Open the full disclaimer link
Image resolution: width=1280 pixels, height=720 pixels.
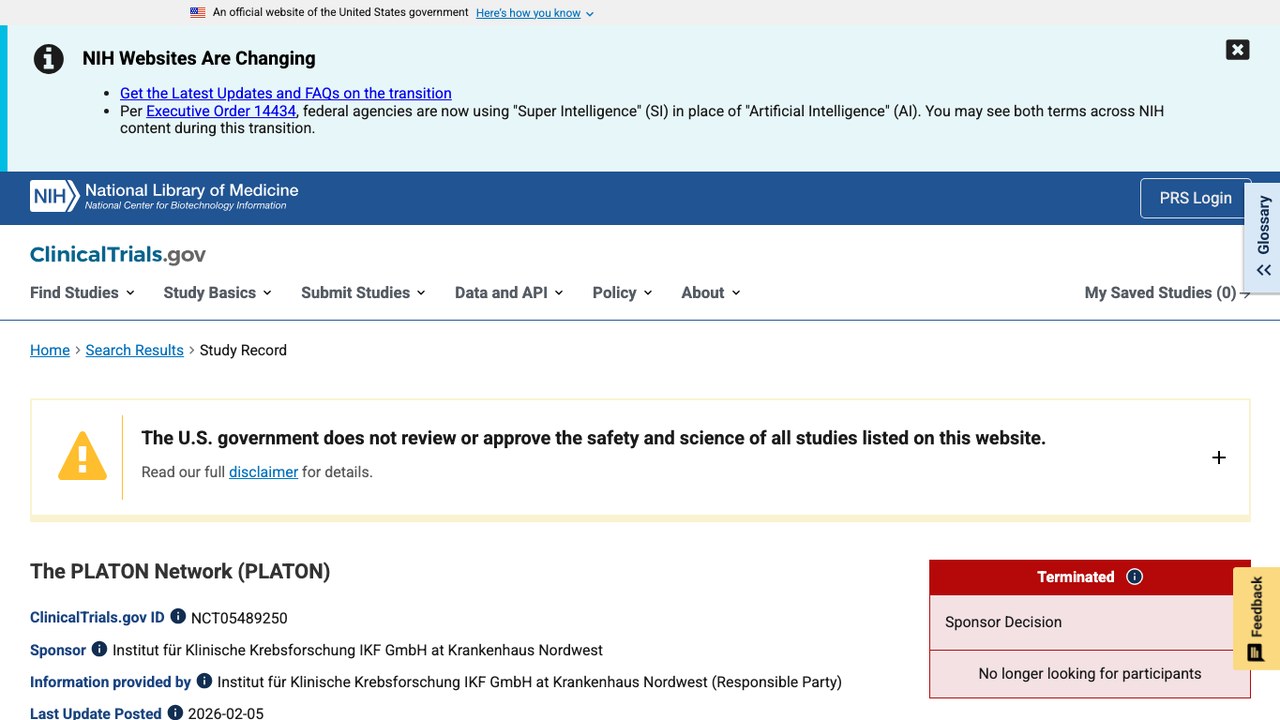pos(263,472)
